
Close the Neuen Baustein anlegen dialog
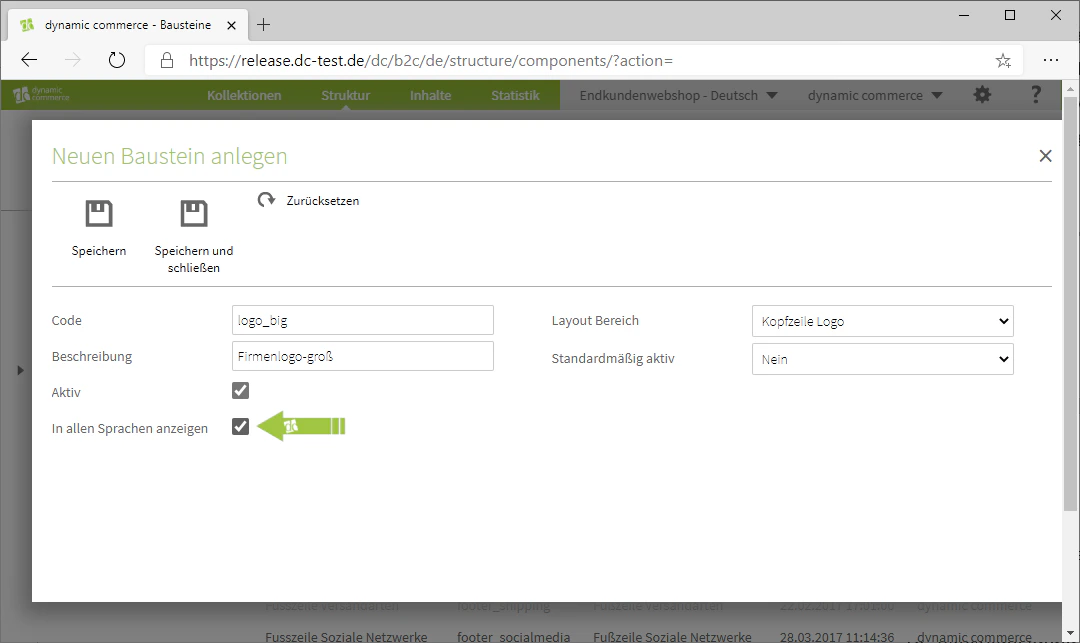[1045, 156]
